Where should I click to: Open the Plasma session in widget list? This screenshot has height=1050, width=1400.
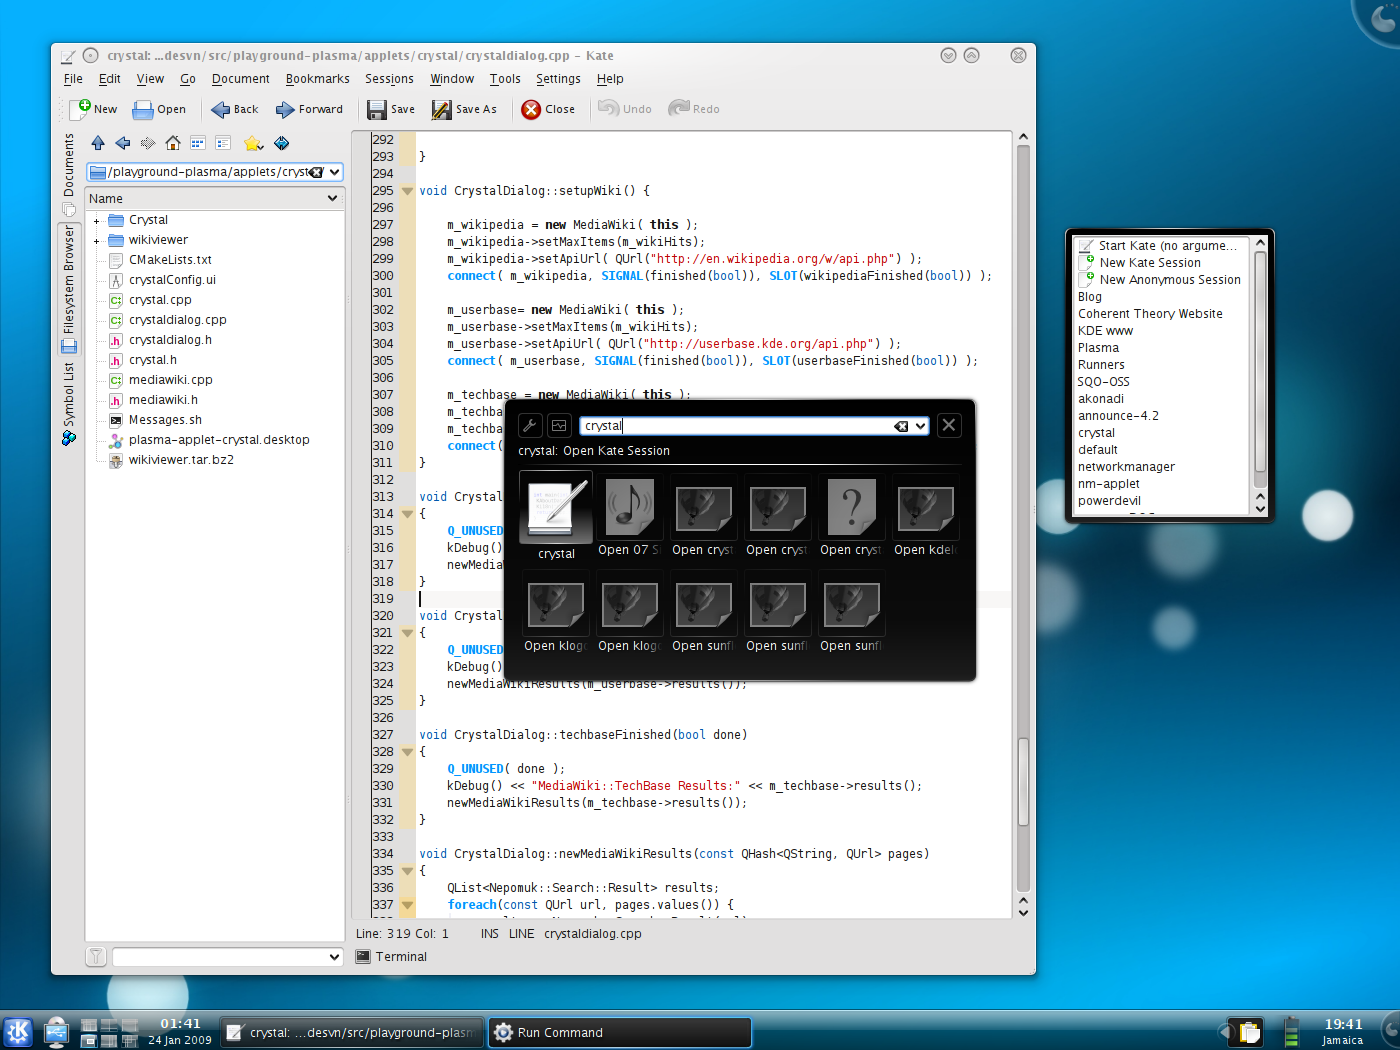tap(1098, 348)
